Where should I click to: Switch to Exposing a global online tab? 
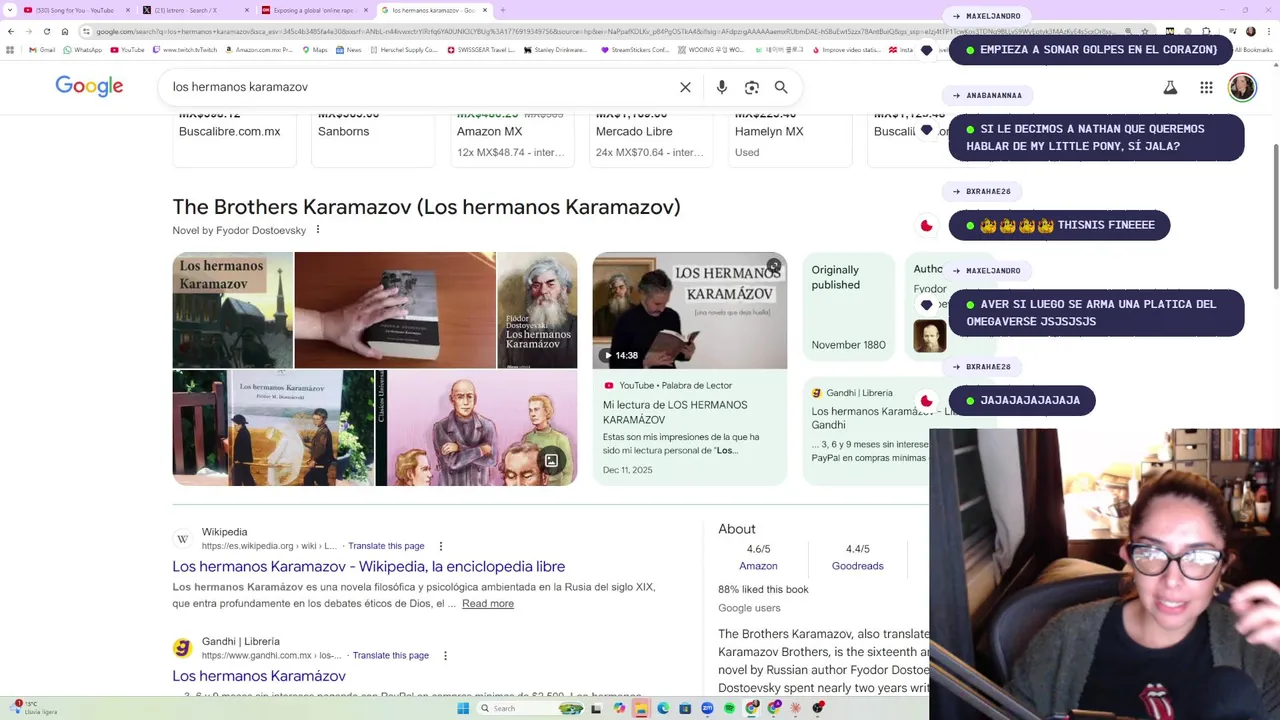(x=312, y=10)
